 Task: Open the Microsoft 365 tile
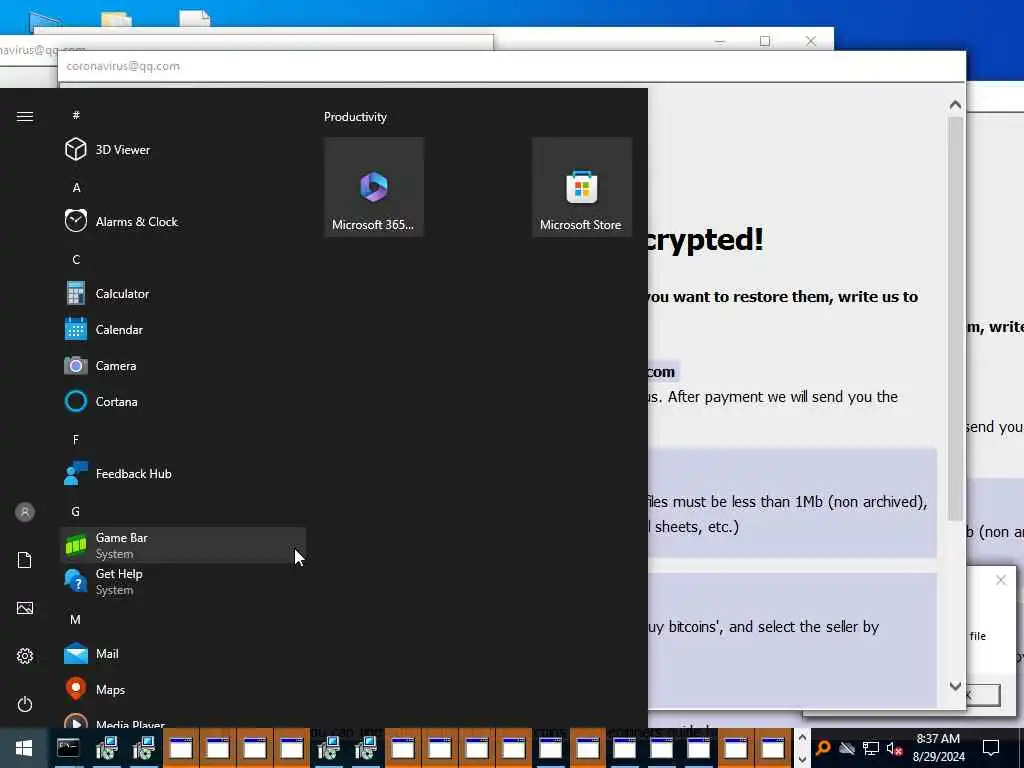click(374, 187)
